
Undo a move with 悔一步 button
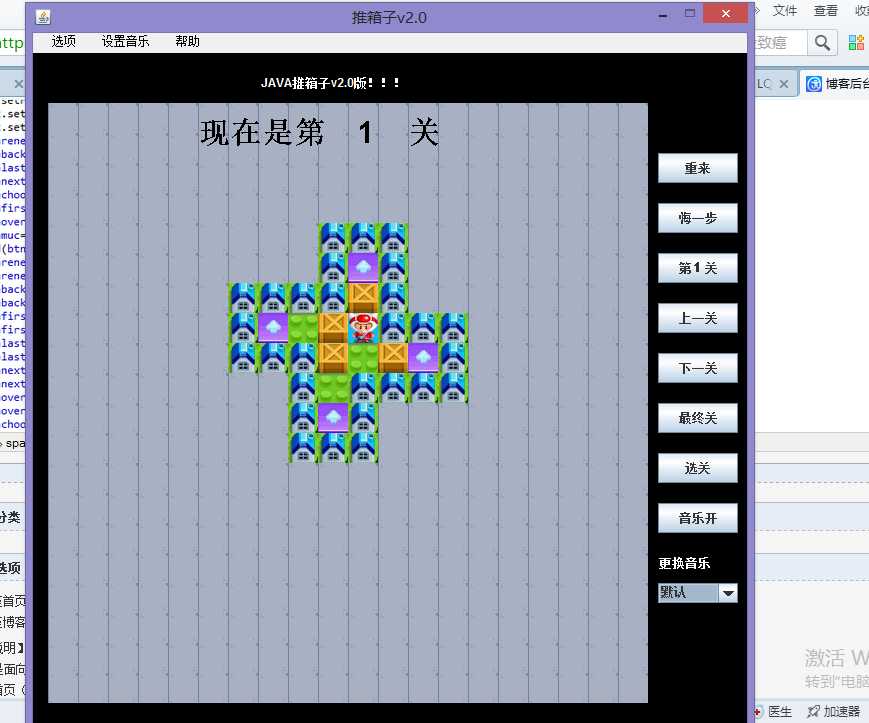click(697, 218)
